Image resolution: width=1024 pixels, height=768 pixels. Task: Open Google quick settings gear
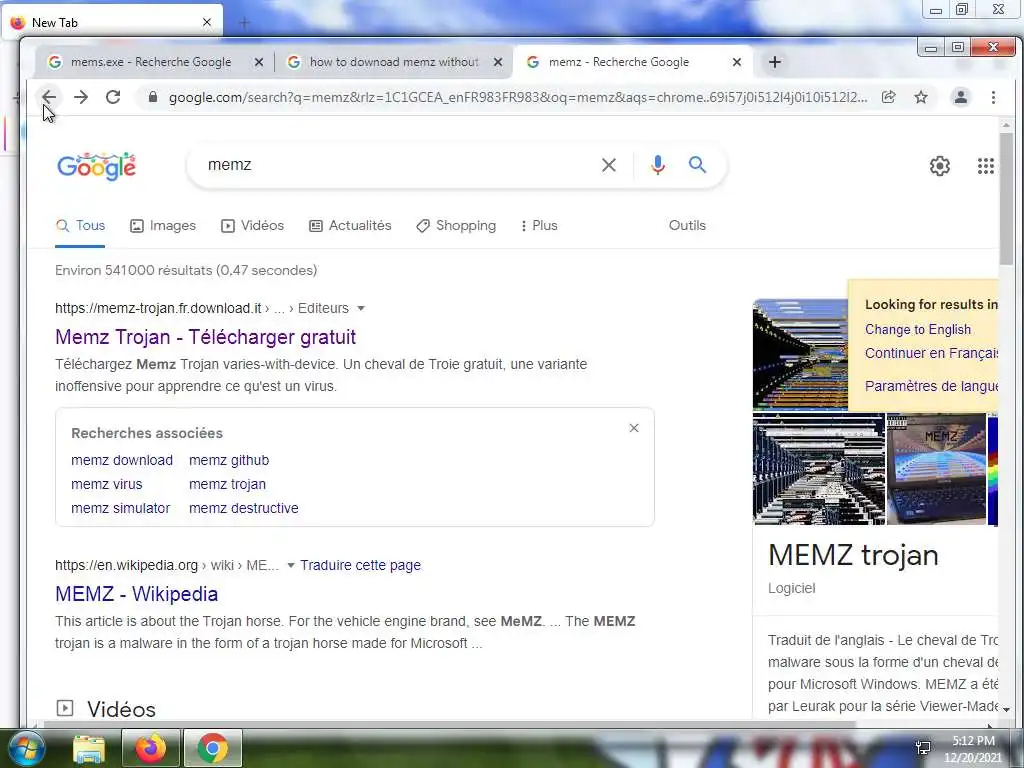(940, 166)
